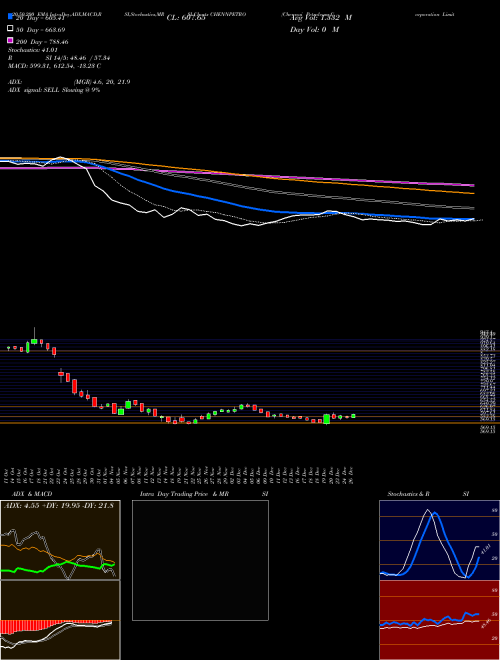Viewport: 500px width, 660px height.
Task: Select the '50 Day = 668.69' legend text
Action: [x=41, y=30]
